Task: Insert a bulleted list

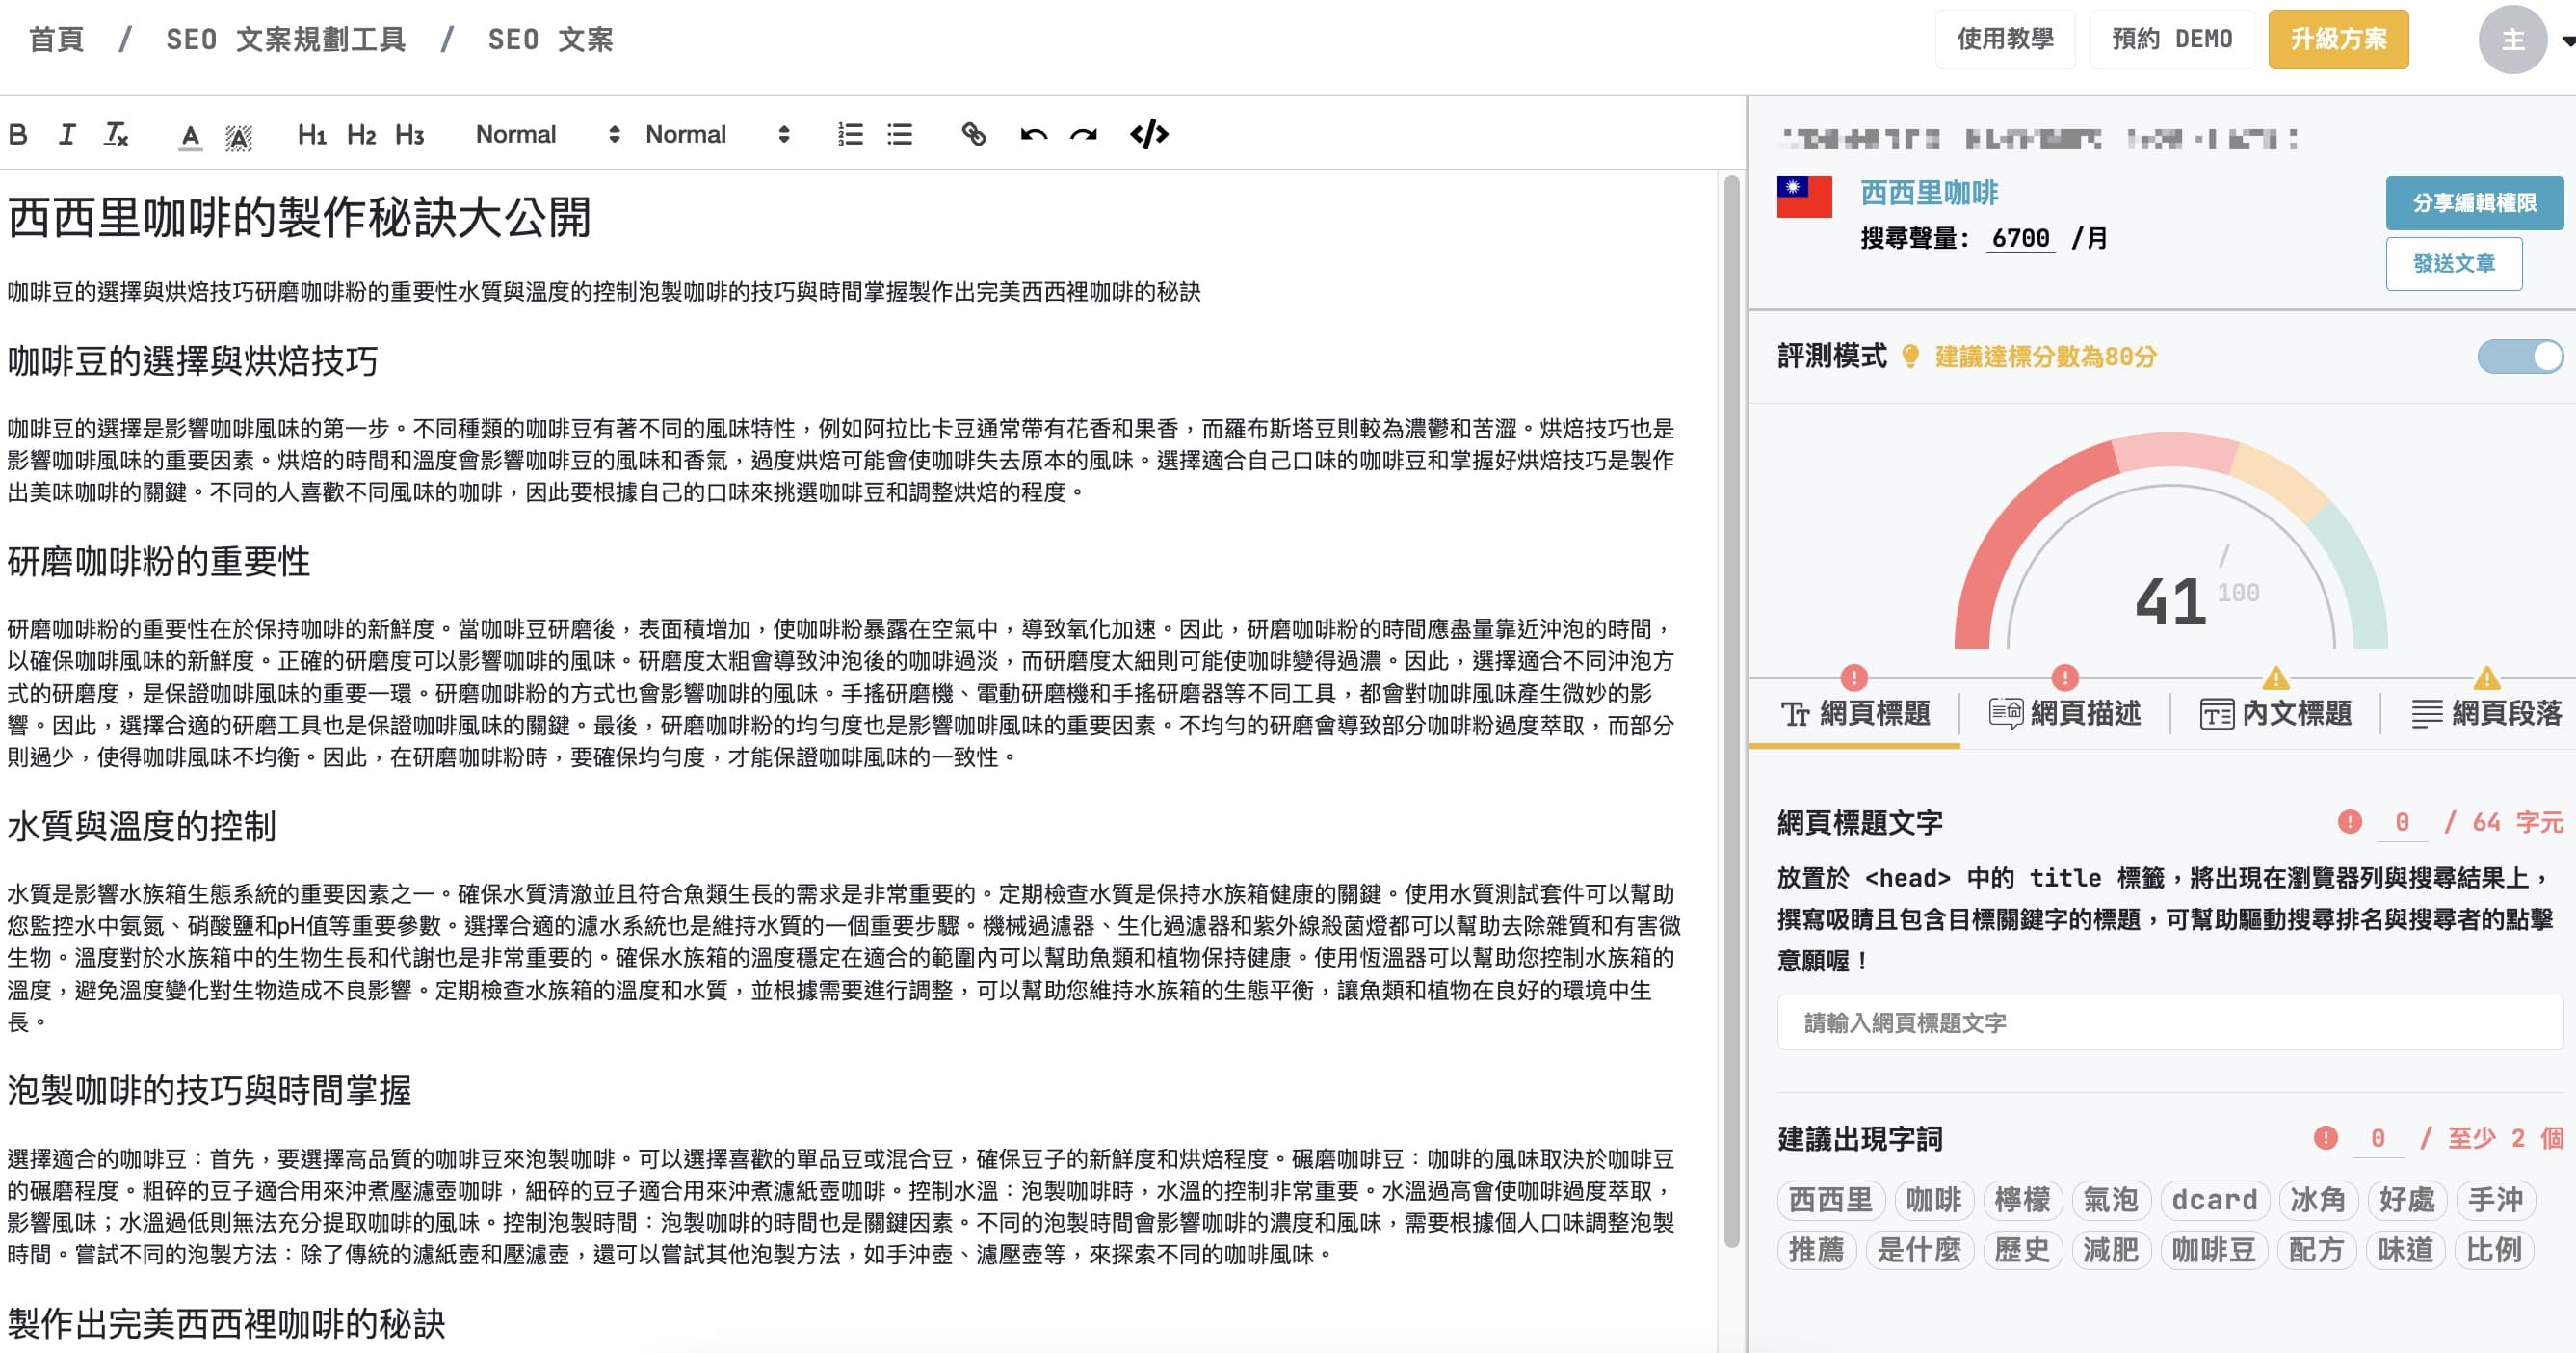Action: coord(900,134)
